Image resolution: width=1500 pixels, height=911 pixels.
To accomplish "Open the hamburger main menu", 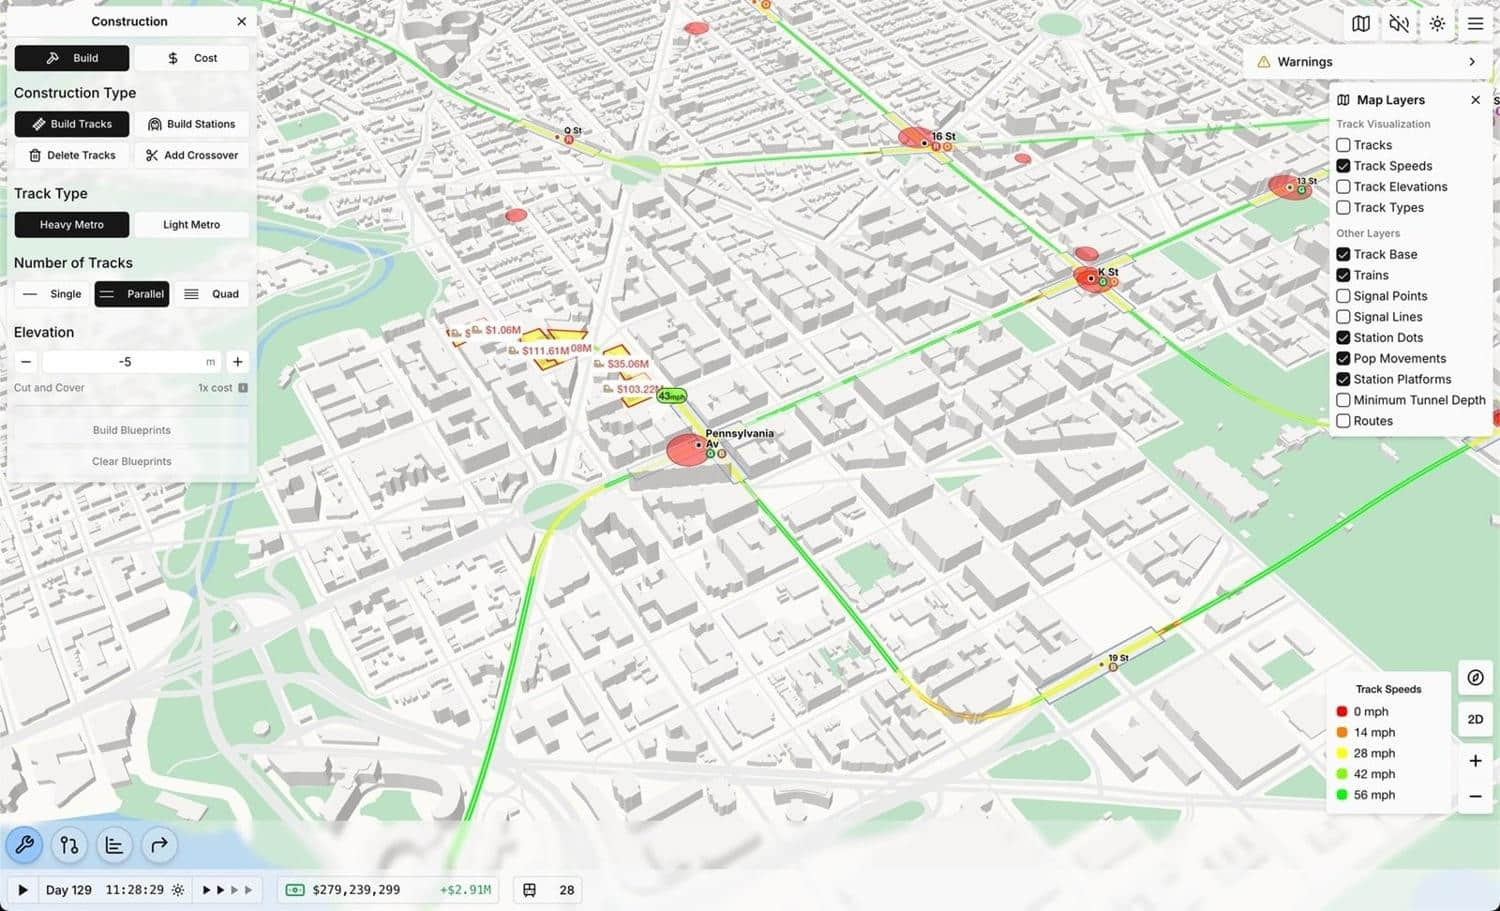I will [1475, 24].
